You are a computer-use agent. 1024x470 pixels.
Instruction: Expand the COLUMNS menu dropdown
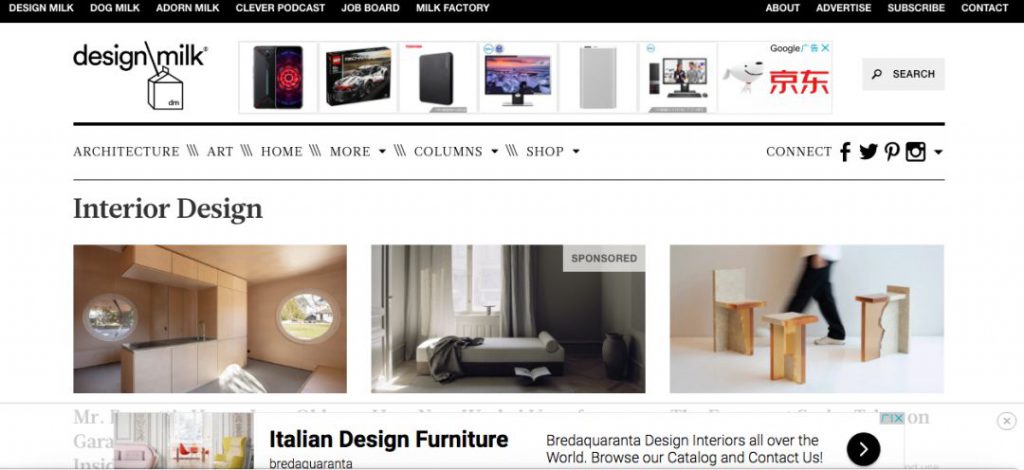tap(456, 151)
